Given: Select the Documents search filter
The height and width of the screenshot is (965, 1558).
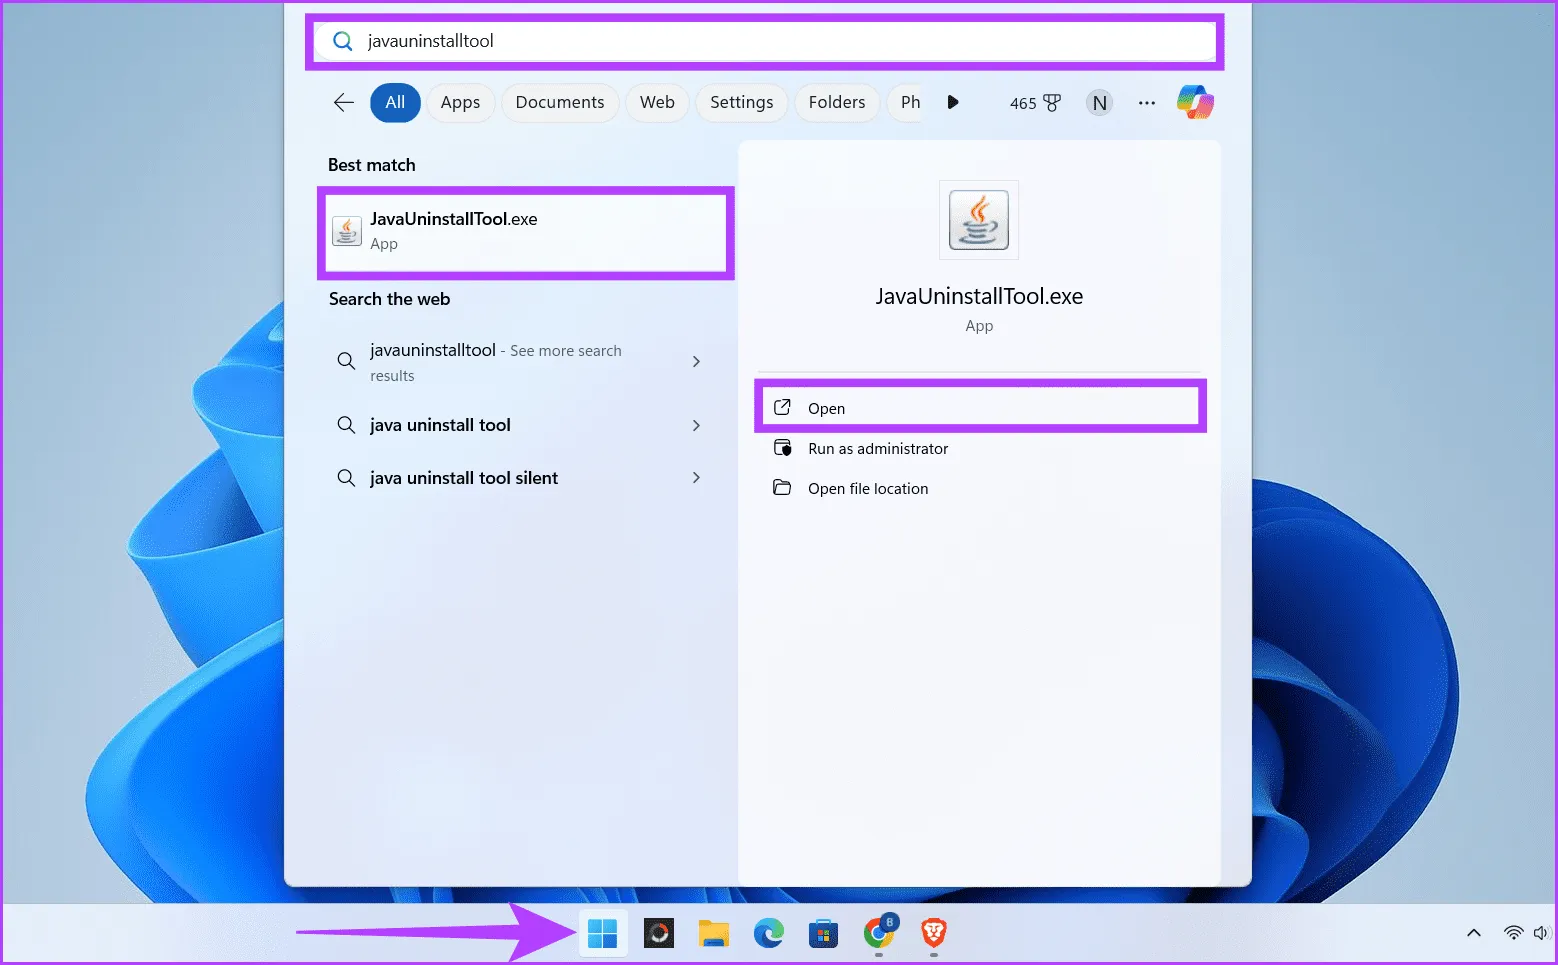Looking at the screenshot, I should pos(560,102).
